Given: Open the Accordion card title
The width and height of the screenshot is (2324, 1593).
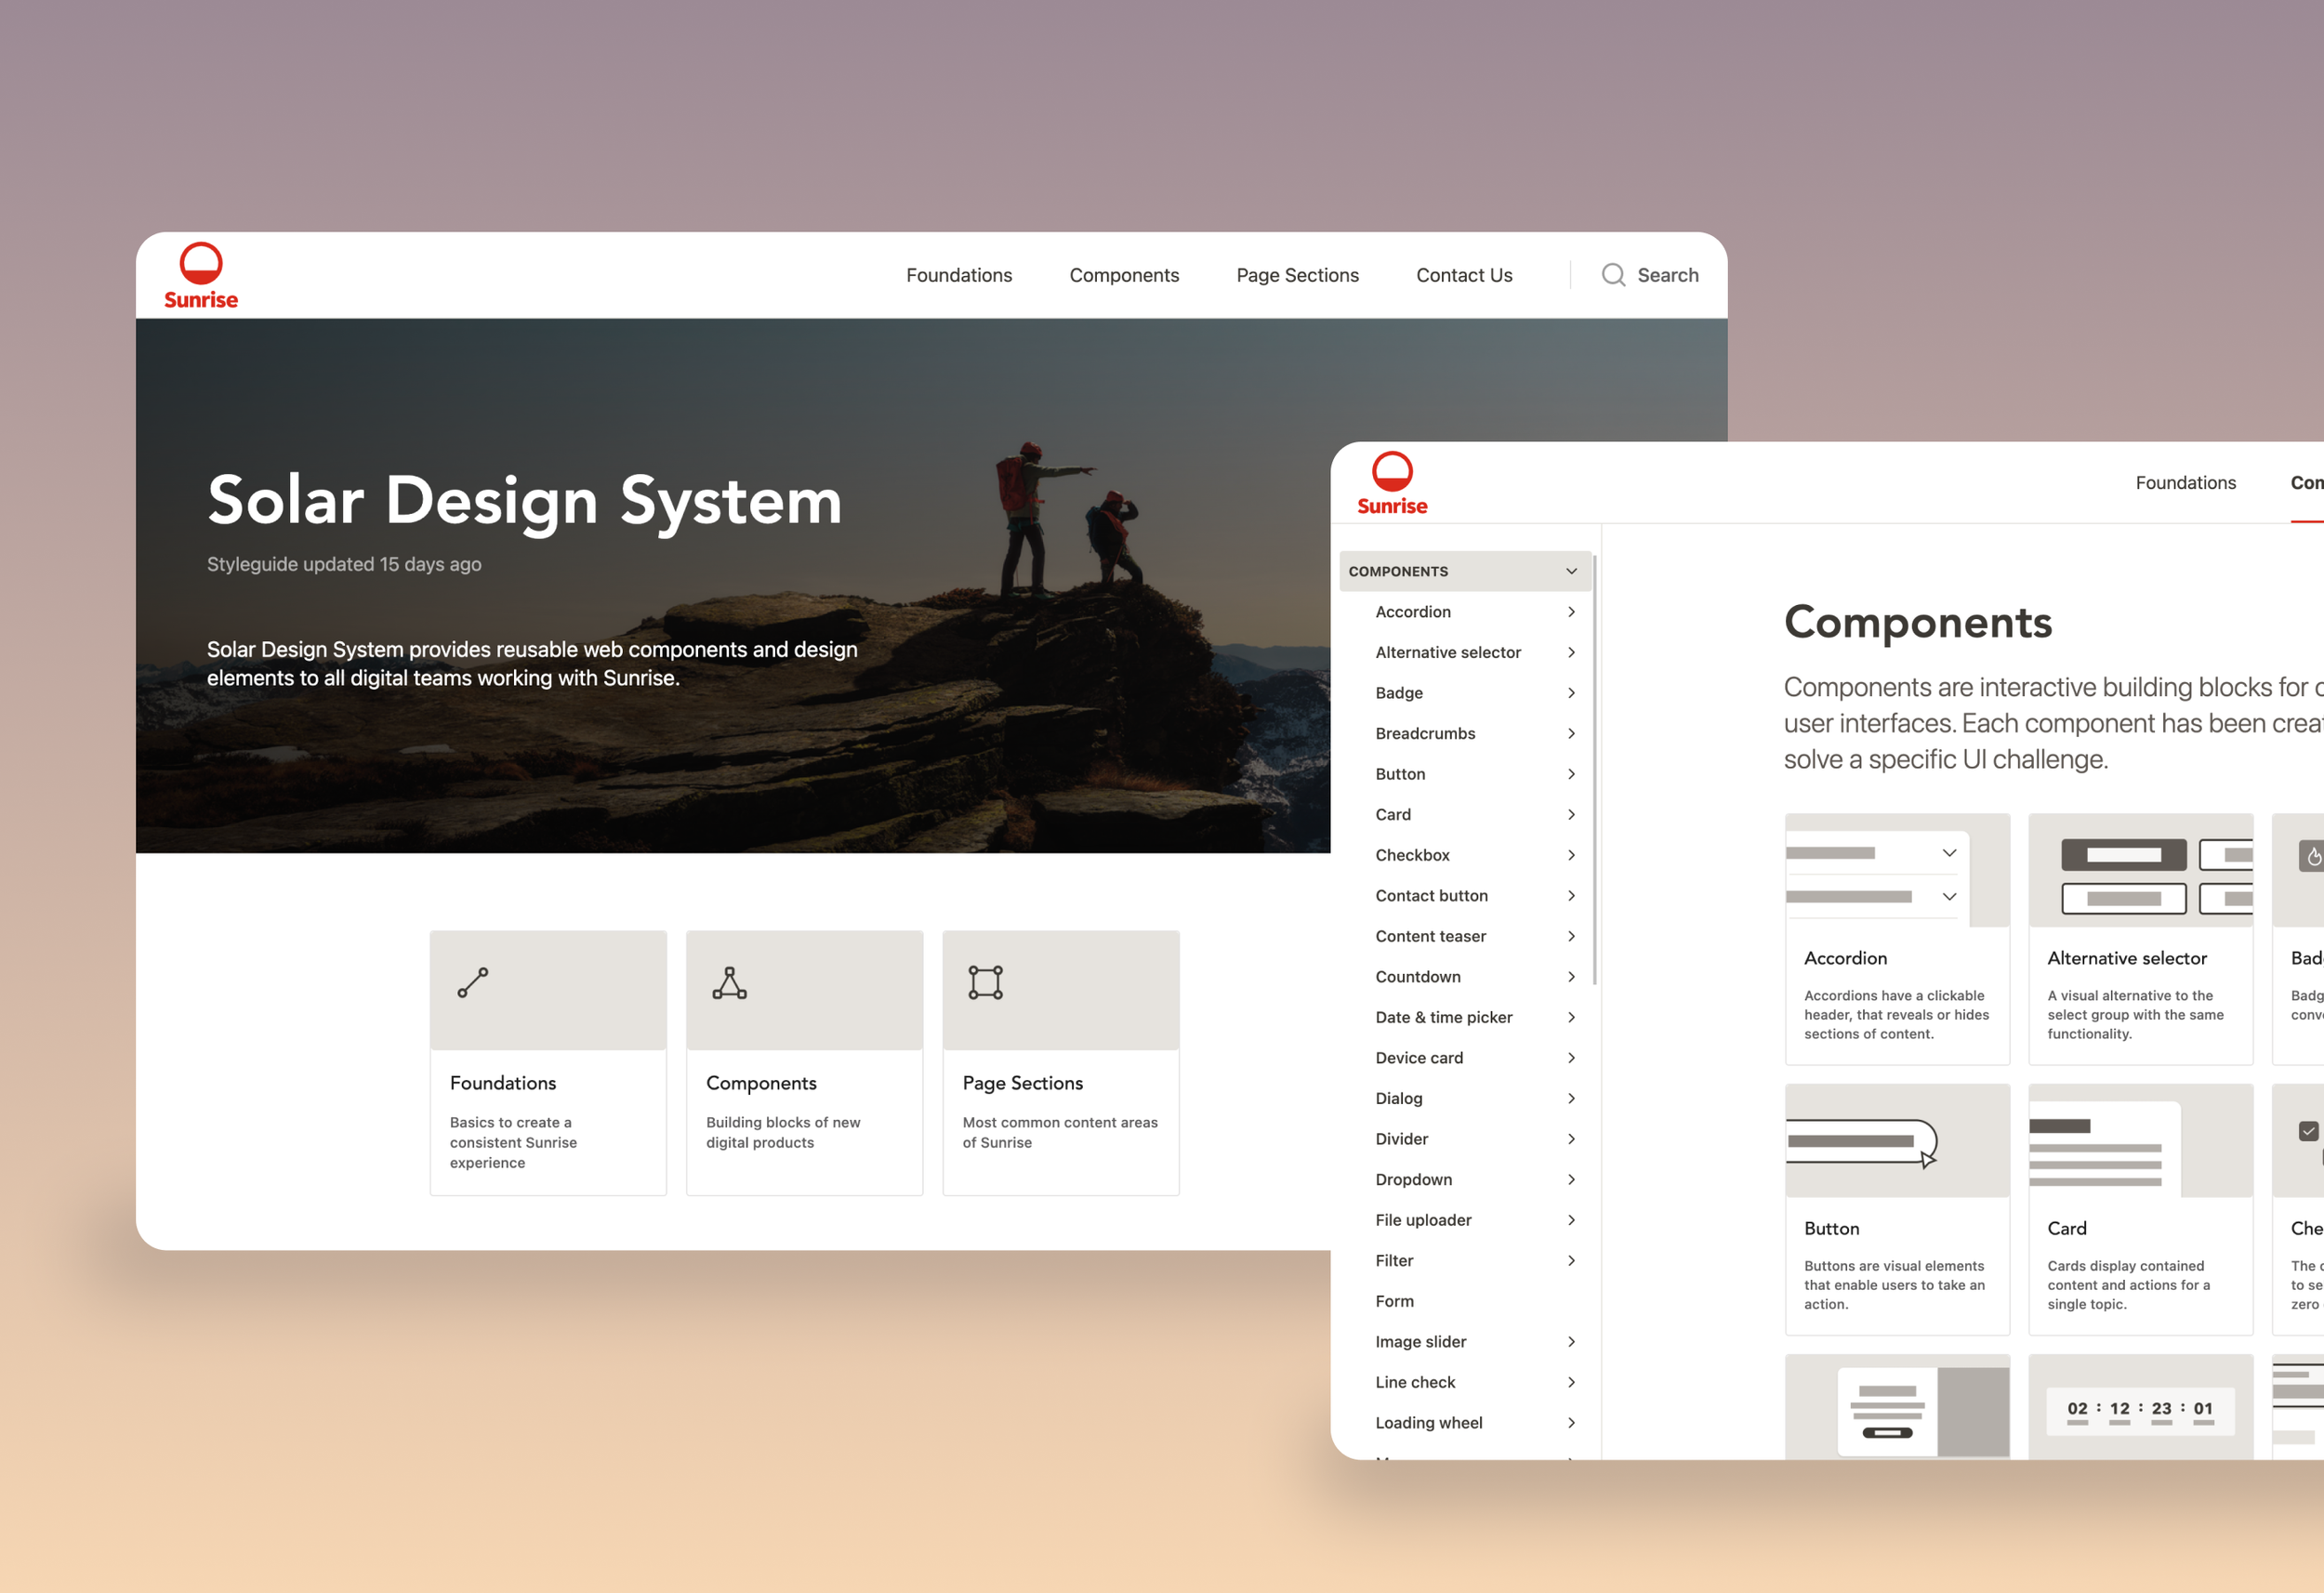Looking at the screenshot, I should (1845, 958).
